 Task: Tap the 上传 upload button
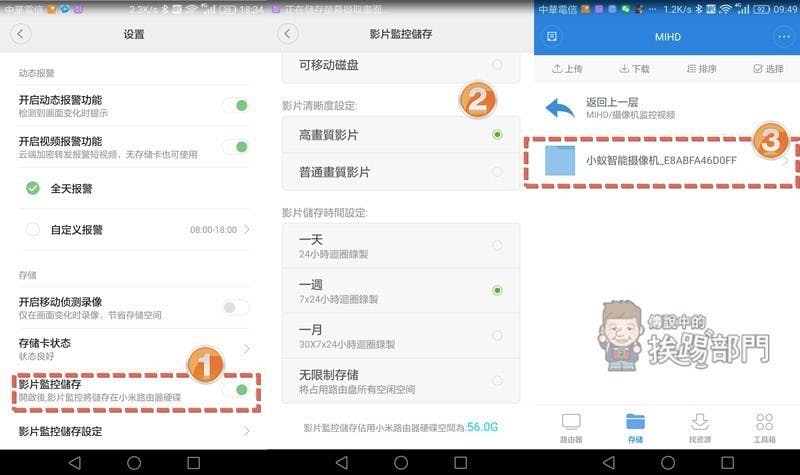click(x=567, y=68)
